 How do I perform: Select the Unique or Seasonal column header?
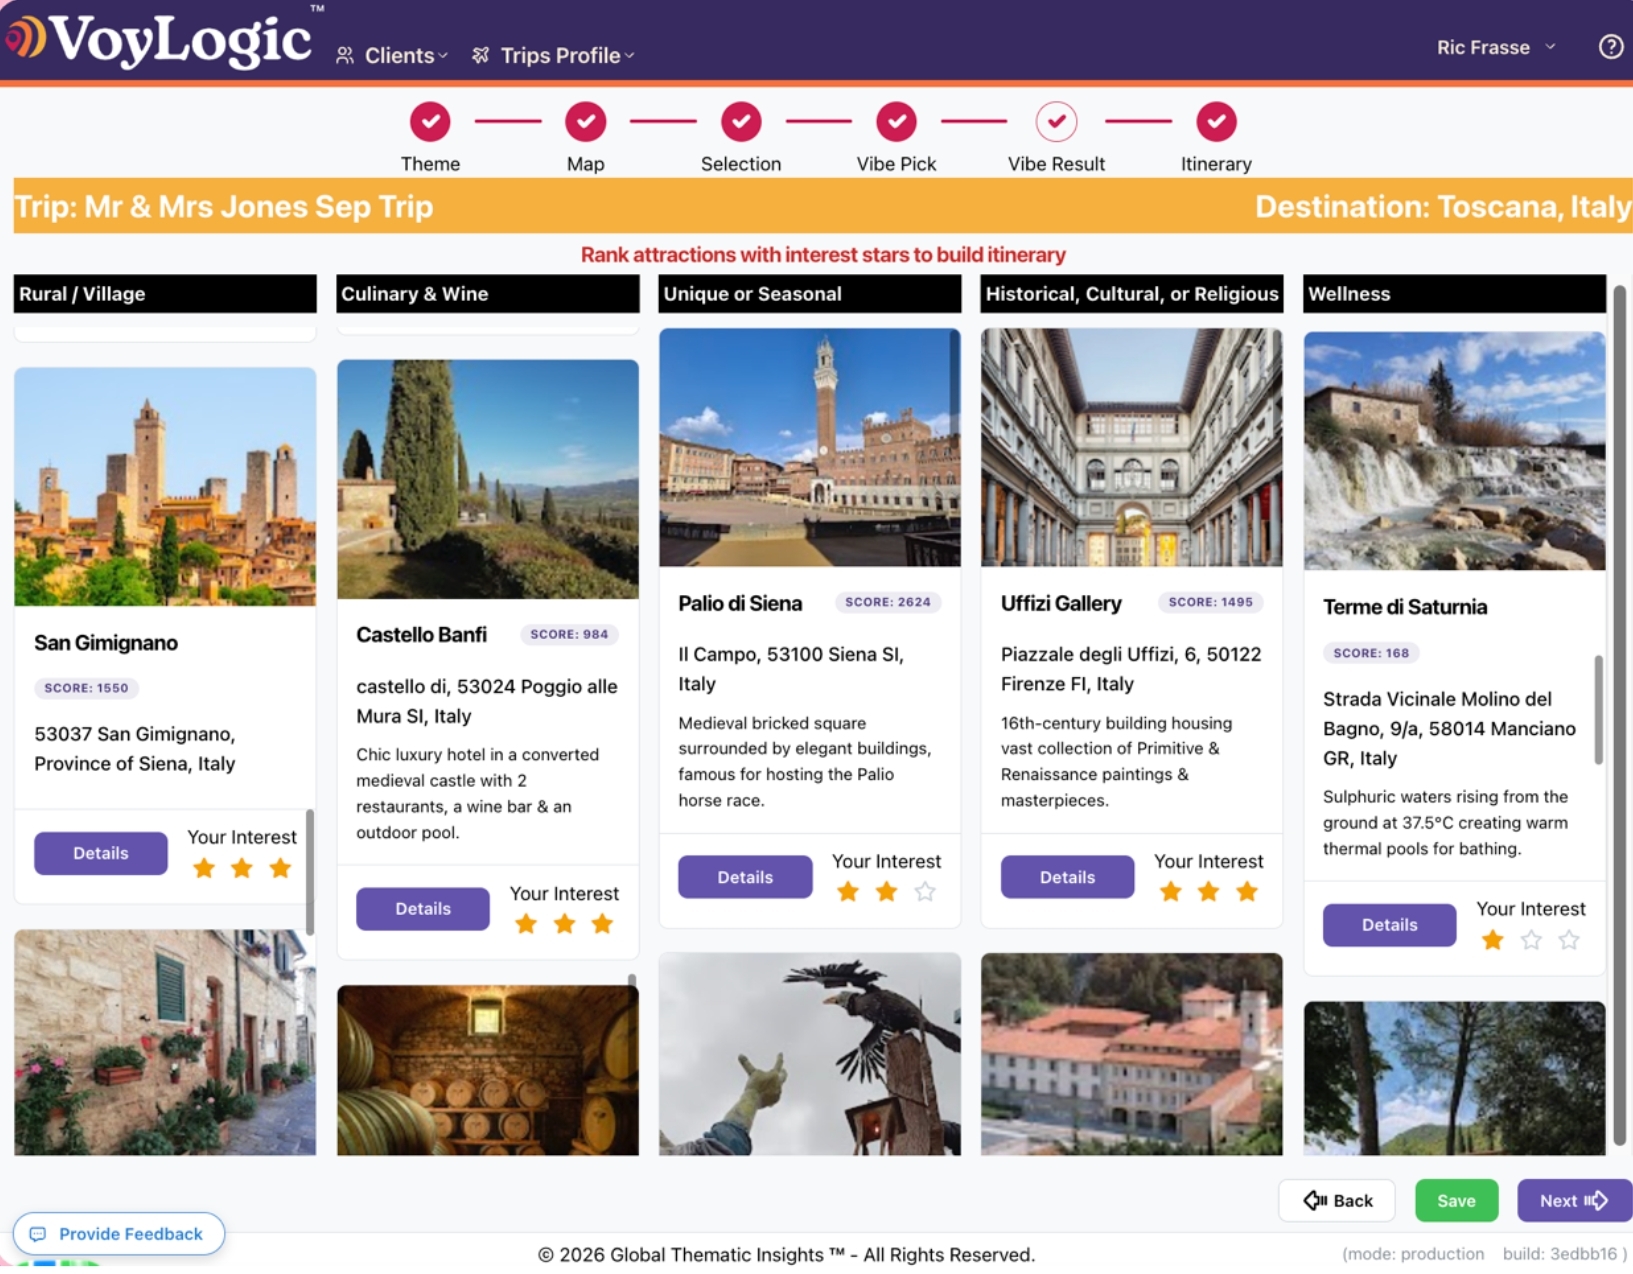(810, 294)
